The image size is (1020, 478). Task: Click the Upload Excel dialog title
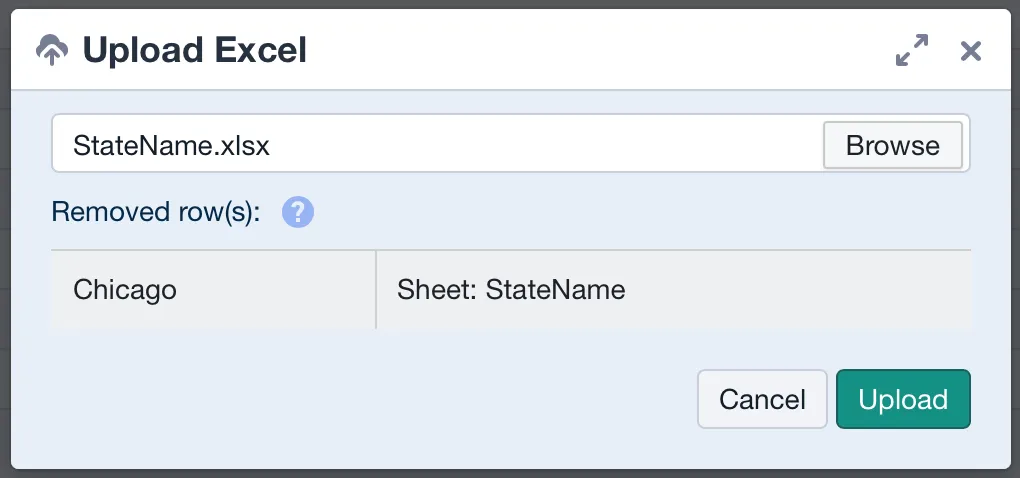tap(195, 50)
